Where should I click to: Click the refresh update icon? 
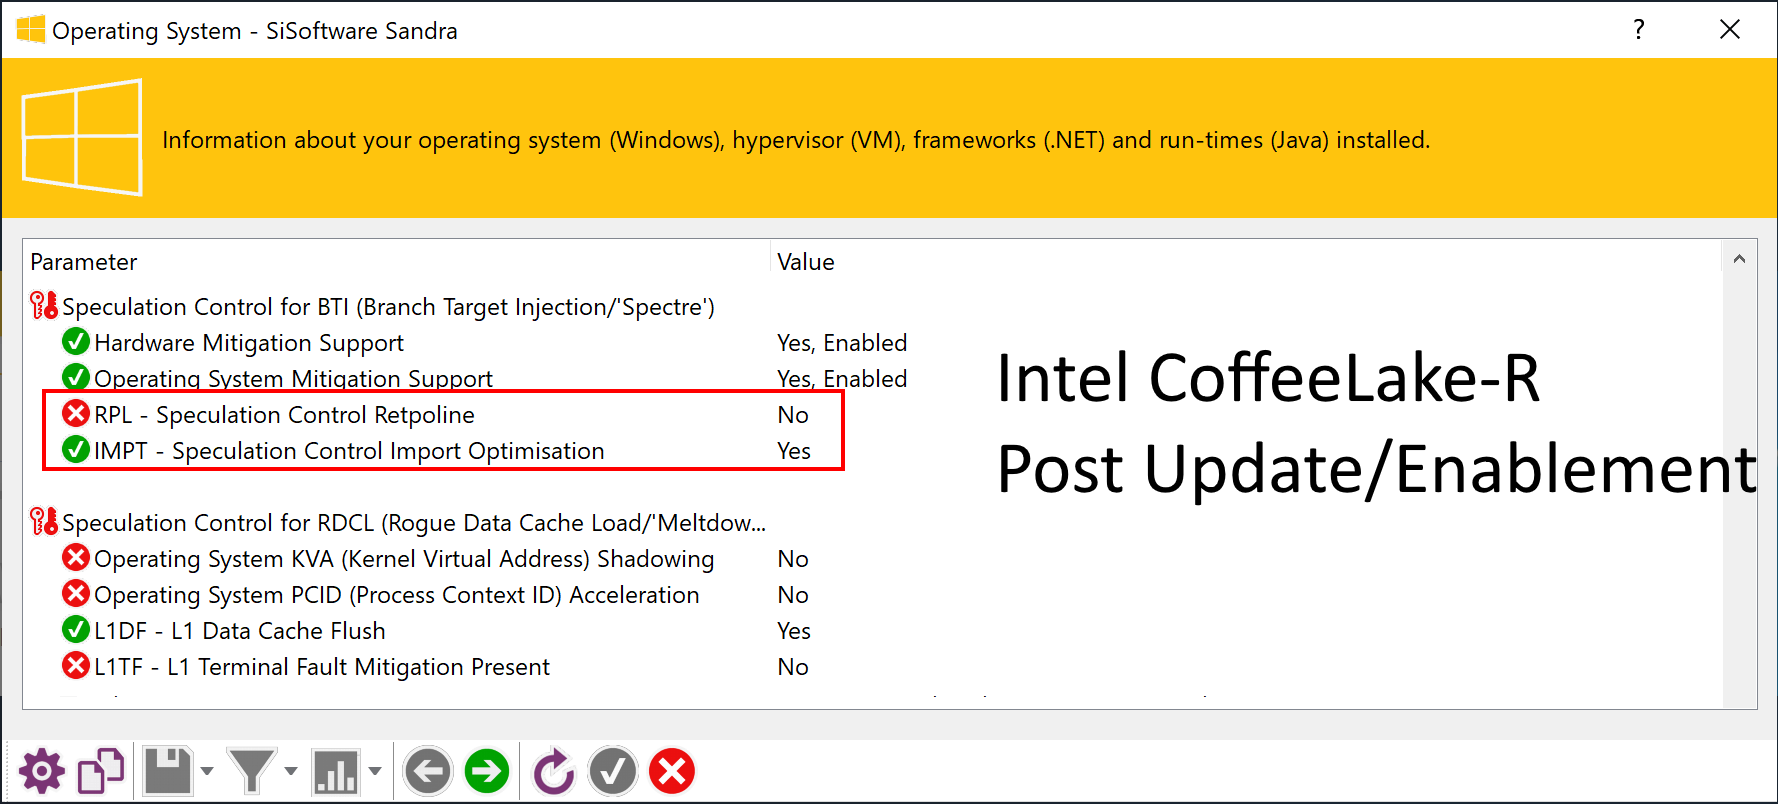click(x=553, y=771)
